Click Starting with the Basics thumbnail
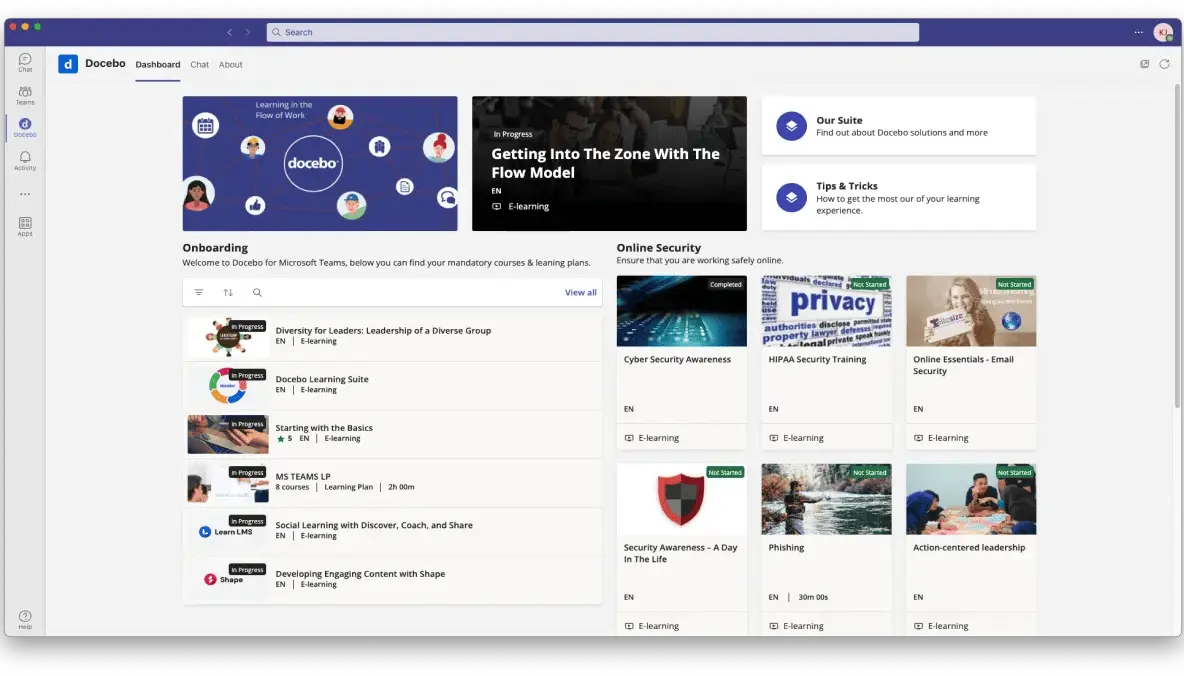 (227, 434)
